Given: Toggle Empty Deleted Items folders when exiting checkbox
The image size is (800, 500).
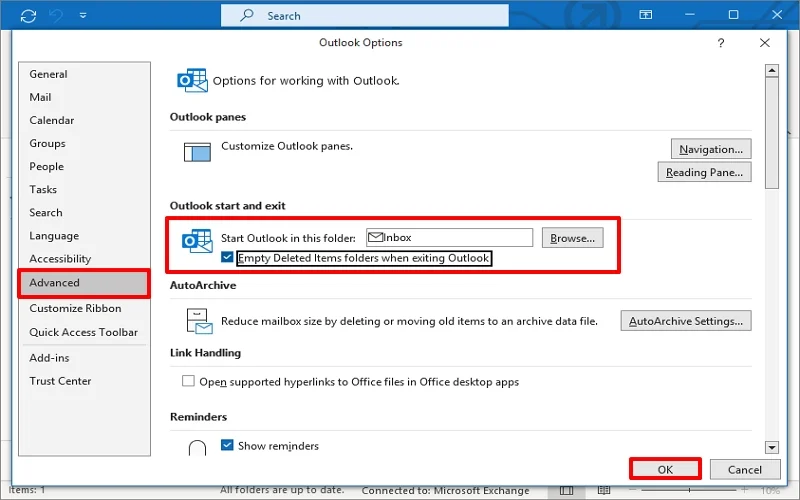Looking at the screenshot, I should coord(227,257).
